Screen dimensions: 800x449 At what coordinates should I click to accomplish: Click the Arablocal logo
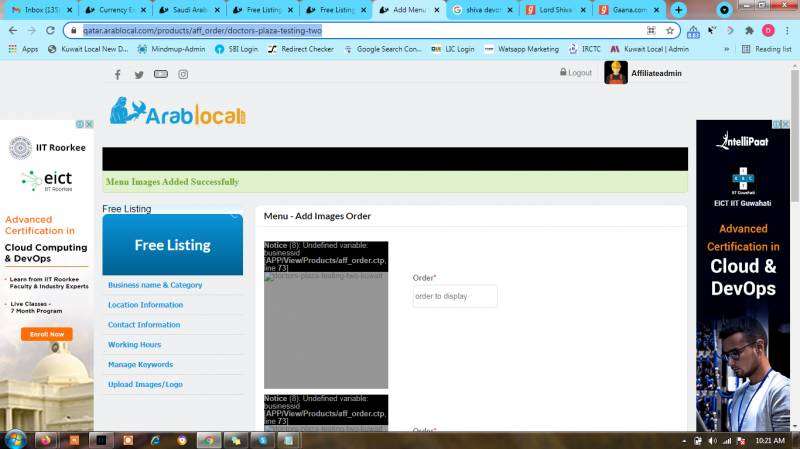click(x=178, y=111)
